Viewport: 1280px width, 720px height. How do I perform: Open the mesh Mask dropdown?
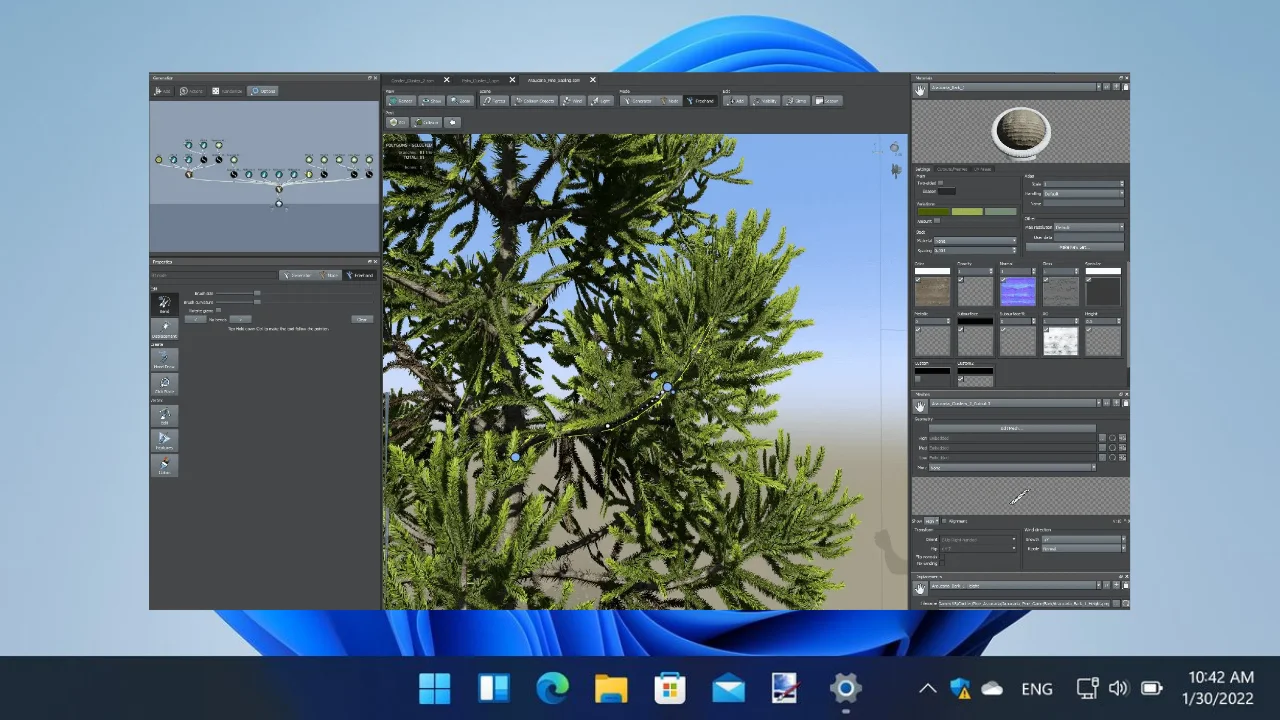click(1012, 467)
